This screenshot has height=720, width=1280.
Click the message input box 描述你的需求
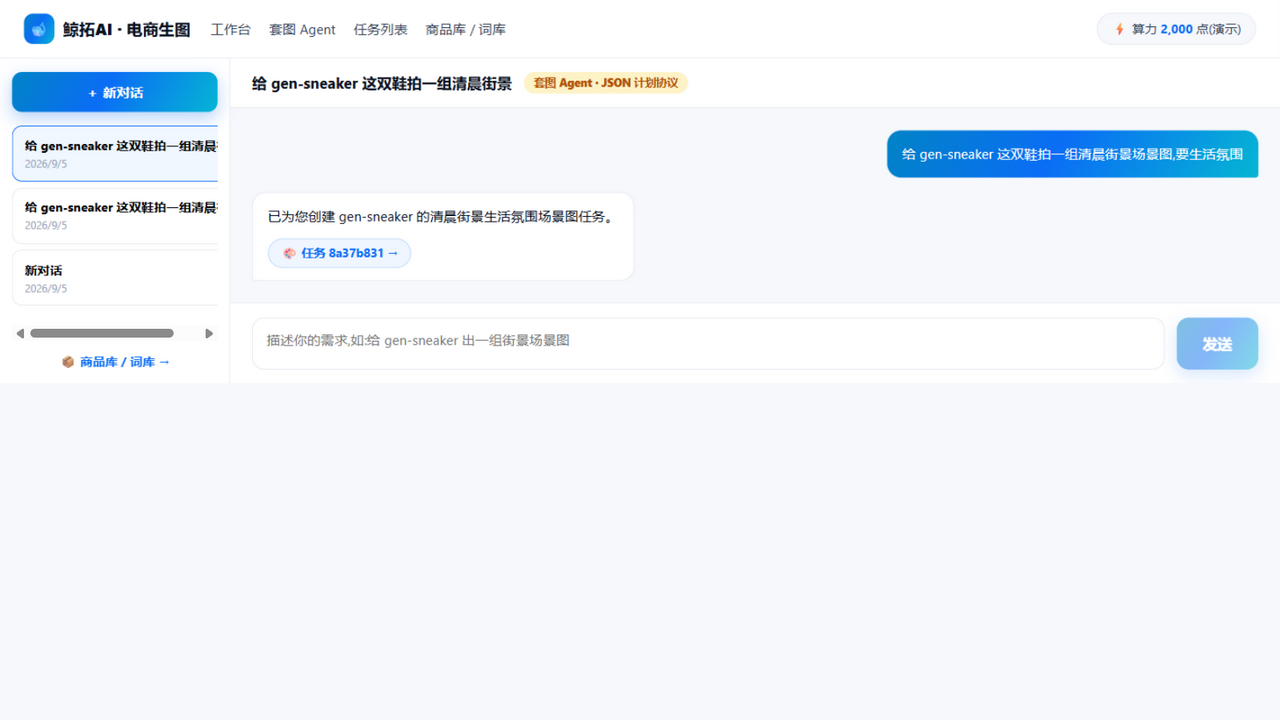pyautogui.click(x=708, y=344)
